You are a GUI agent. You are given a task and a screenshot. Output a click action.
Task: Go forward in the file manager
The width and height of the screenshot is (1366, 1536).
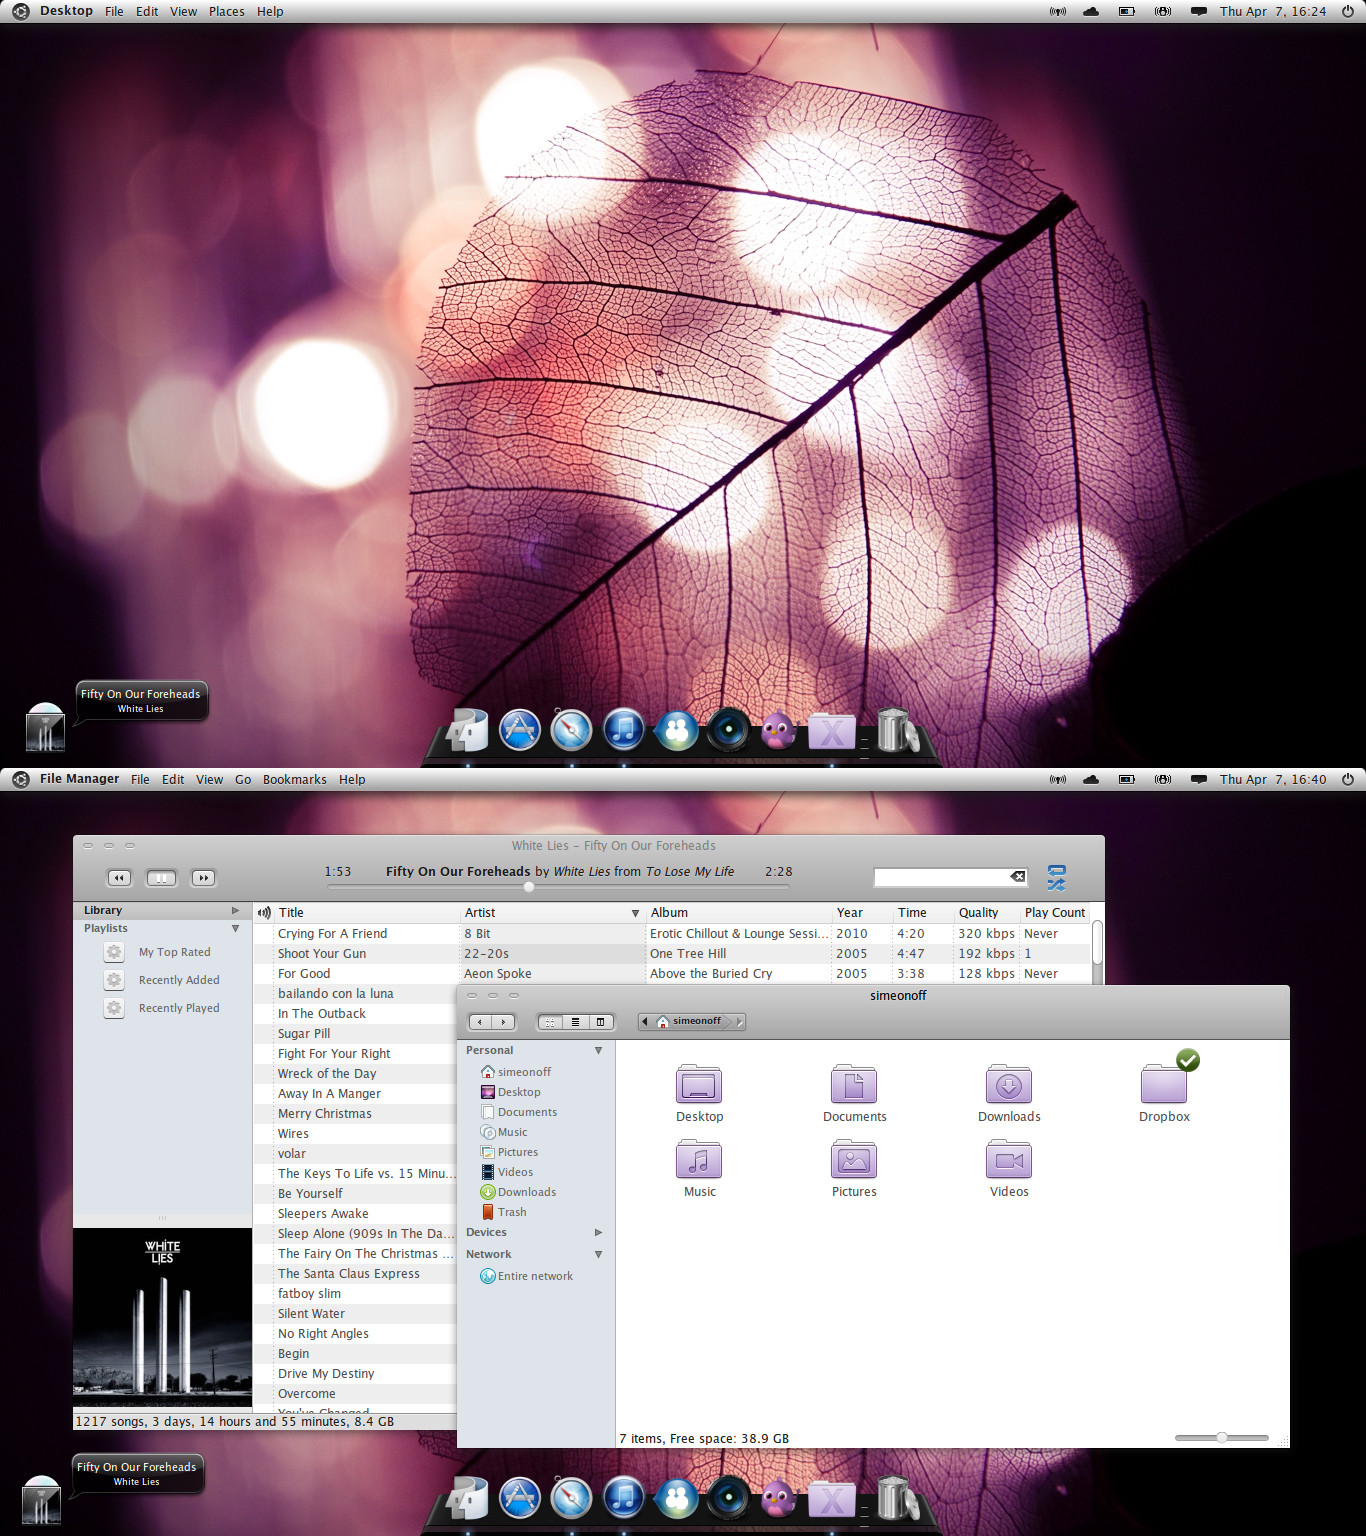(x=504, y=1022)
